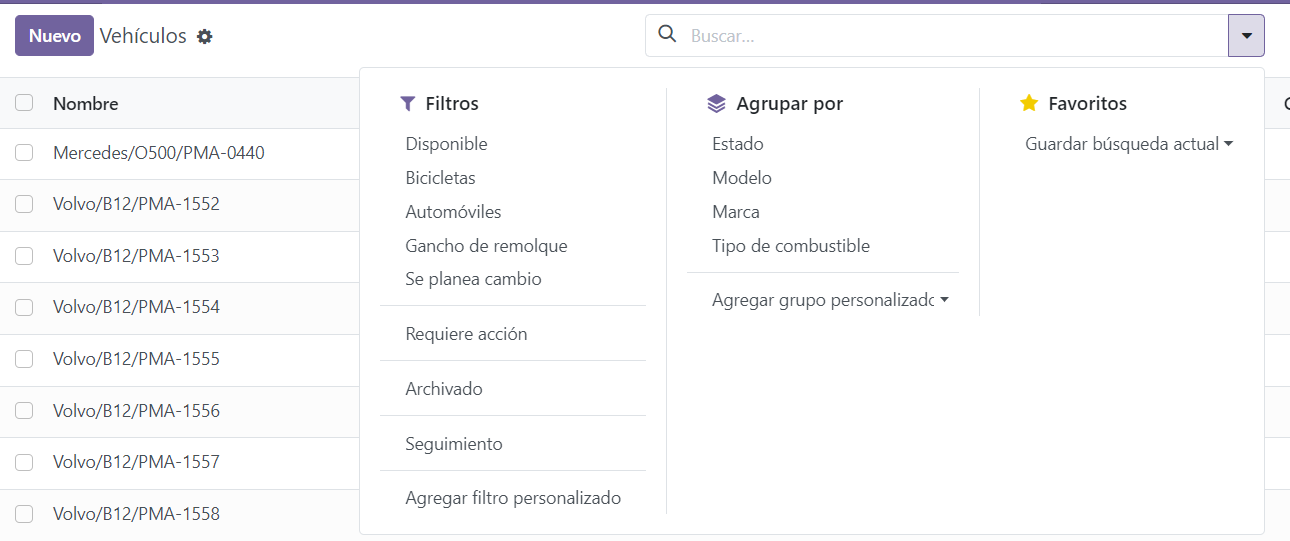This screenshot has height=541, width=1290.
Task: Check the Volvo/B12/PMA-1557 row checkbox
Action: pyautogui.click(x=24, y=462)
